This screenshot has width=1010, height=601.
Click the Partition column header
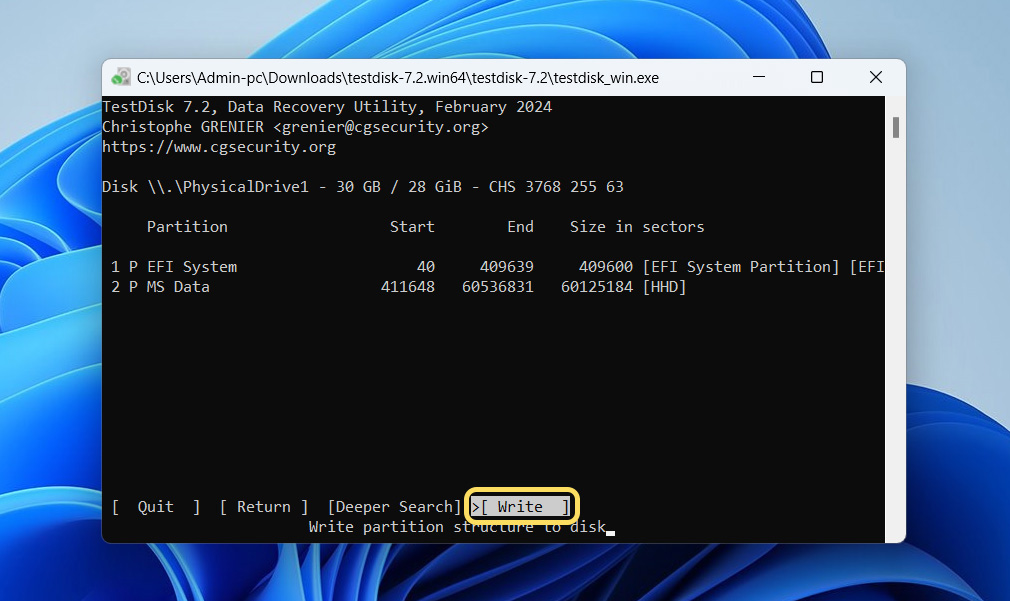[x=187, y=227]
